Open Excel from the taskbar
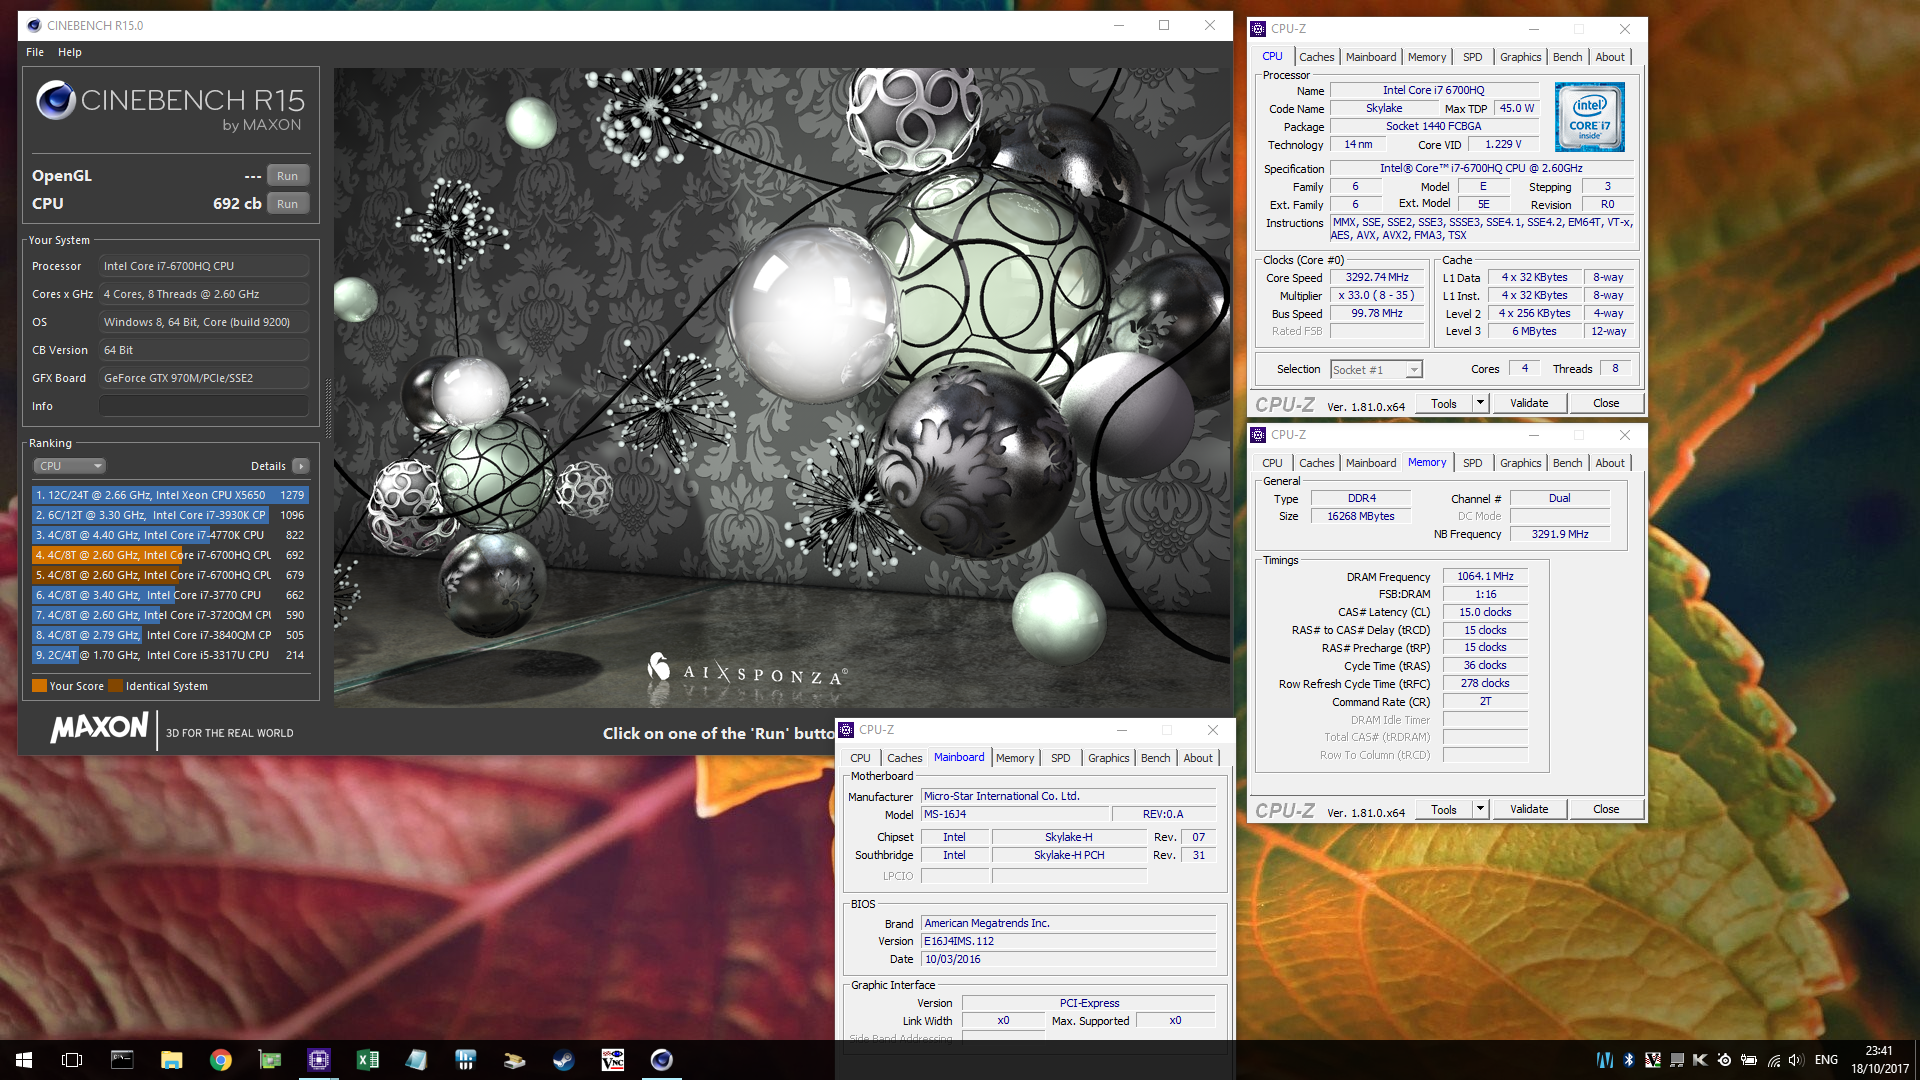Viewport: 1920px width, 1080px height. click(368, 1060)
